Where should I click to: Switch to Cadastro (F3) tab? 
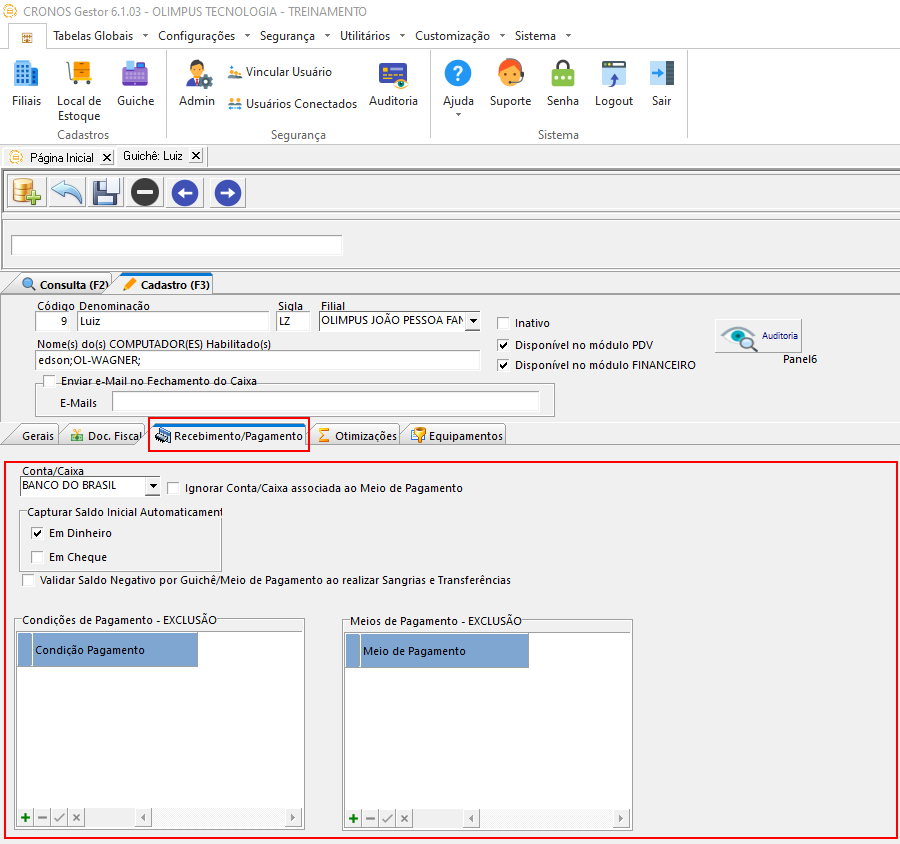point(166,285)
